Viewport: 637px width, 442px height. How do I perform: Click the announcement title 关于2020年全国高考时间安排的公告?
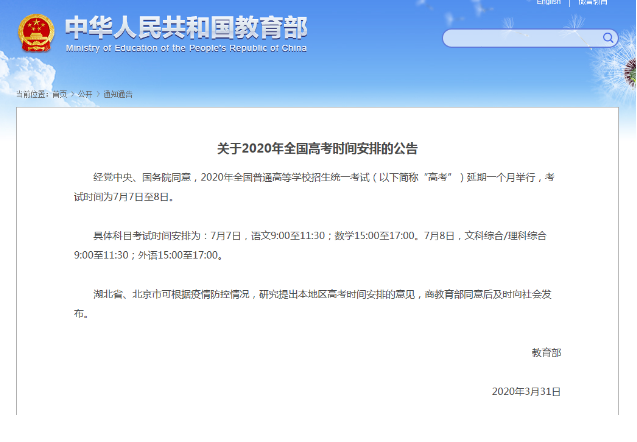pyautogui.click(x=317, y=149)
